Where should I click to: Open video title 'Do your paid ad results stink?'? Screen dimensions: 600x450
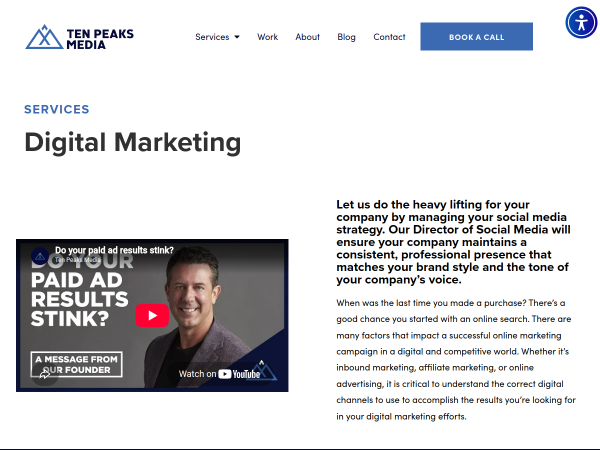[114, 250]
